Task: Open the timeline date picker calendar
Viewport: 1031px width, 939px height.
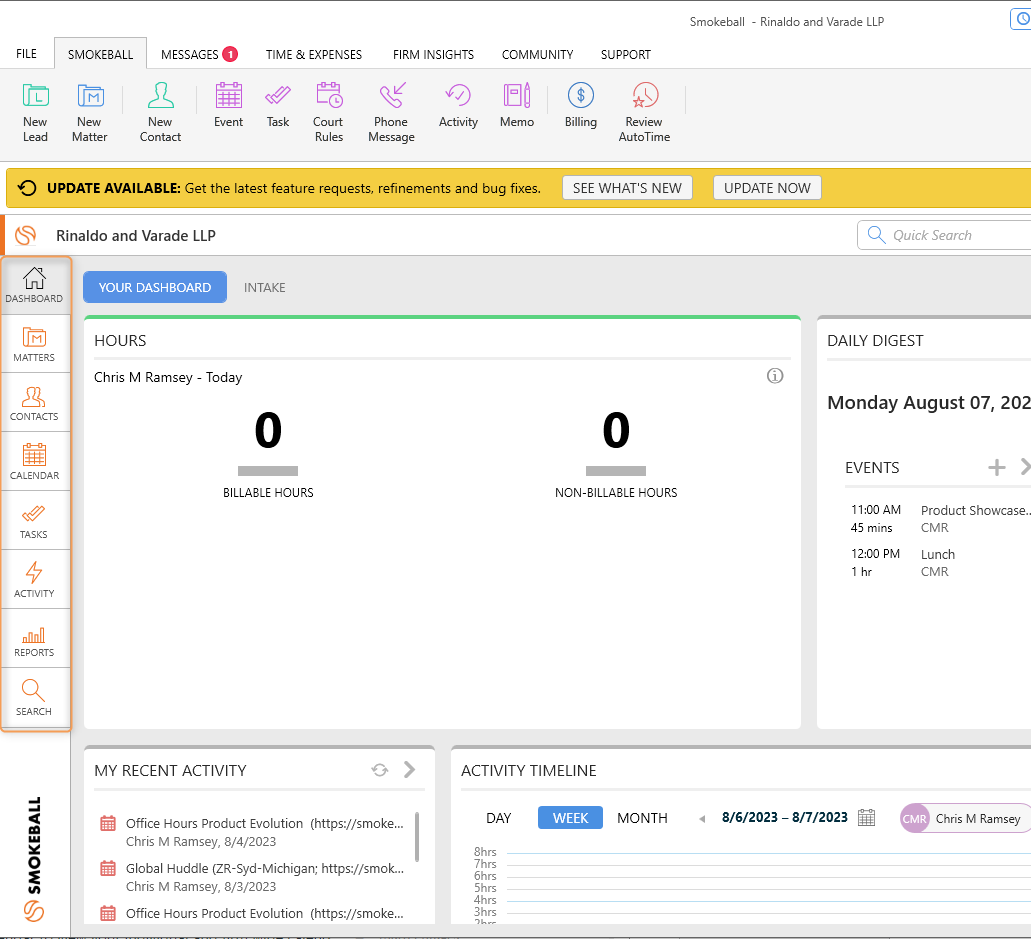Action: click(867, 818)
